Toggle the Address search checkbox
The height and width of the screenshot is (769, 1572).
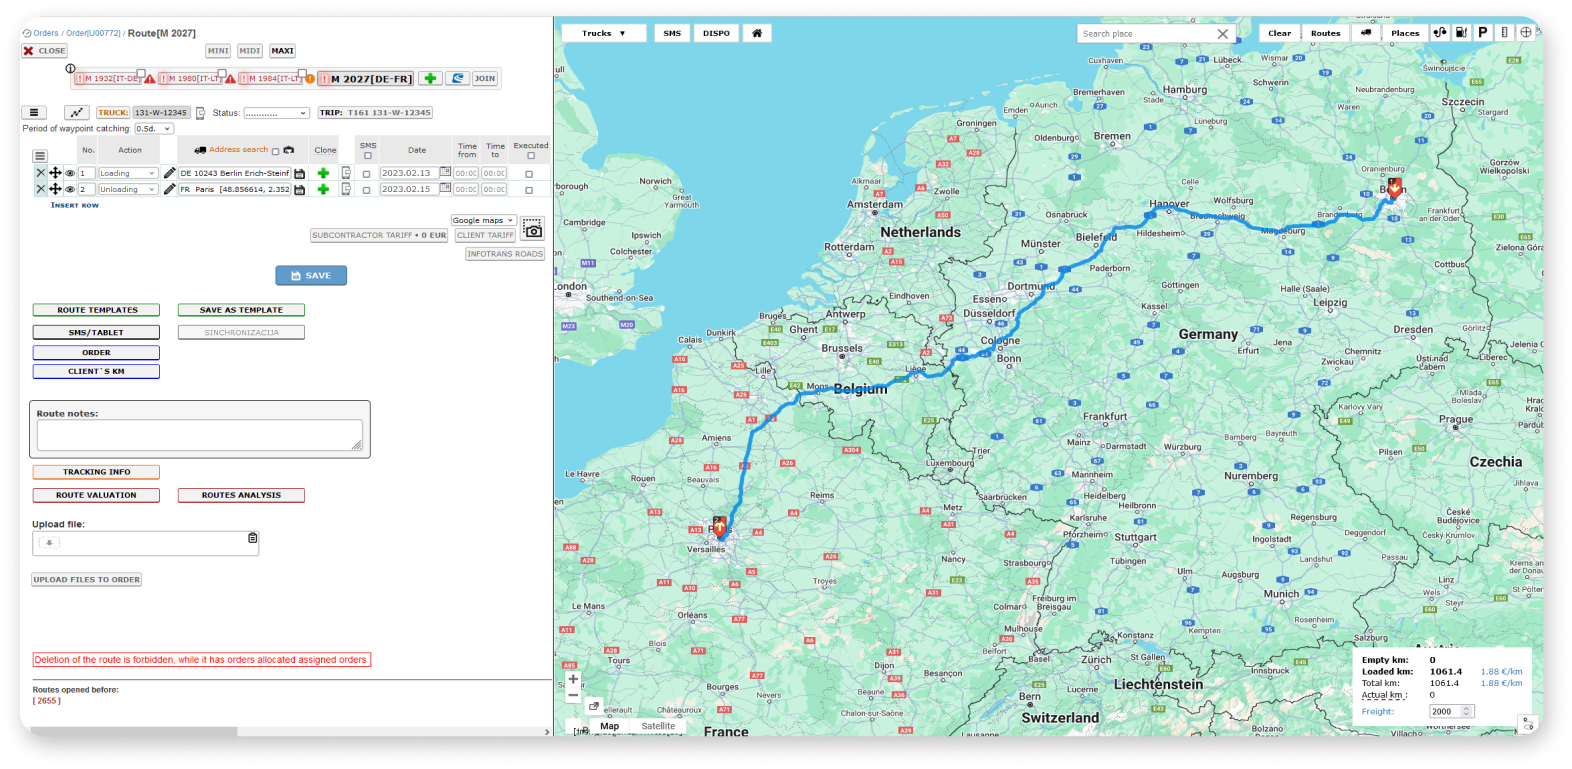point(276,152)
